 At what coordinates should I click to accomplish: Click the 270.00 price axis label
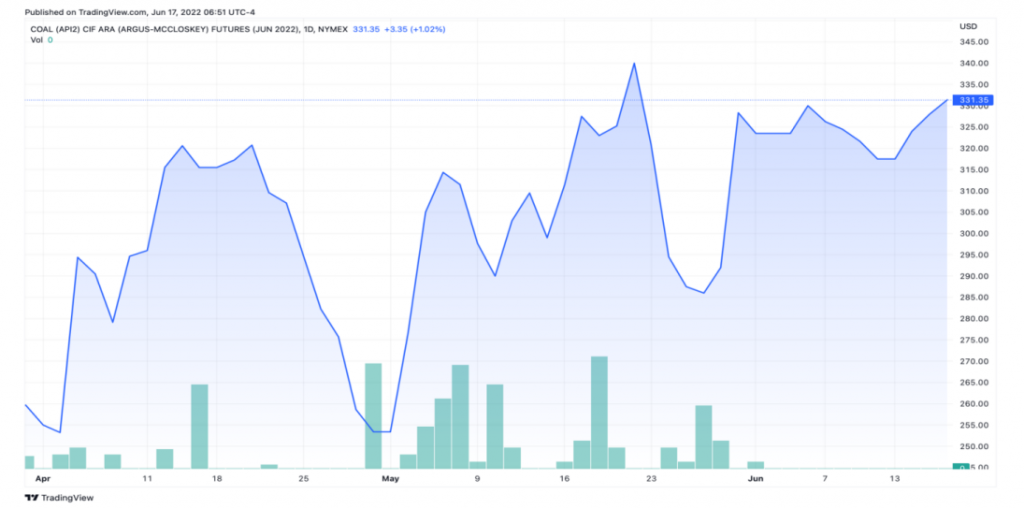tap(972, 361)
